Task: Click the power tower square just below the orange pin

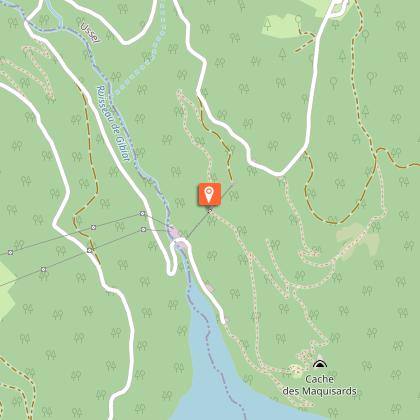Action: 210,211
